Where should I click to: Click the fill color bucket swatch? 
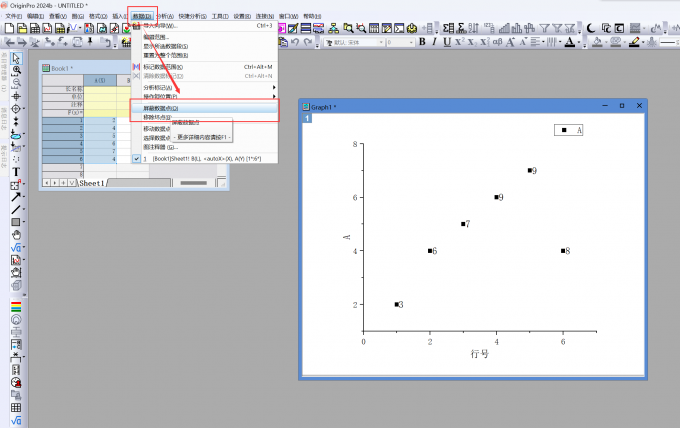click(597, 42)
